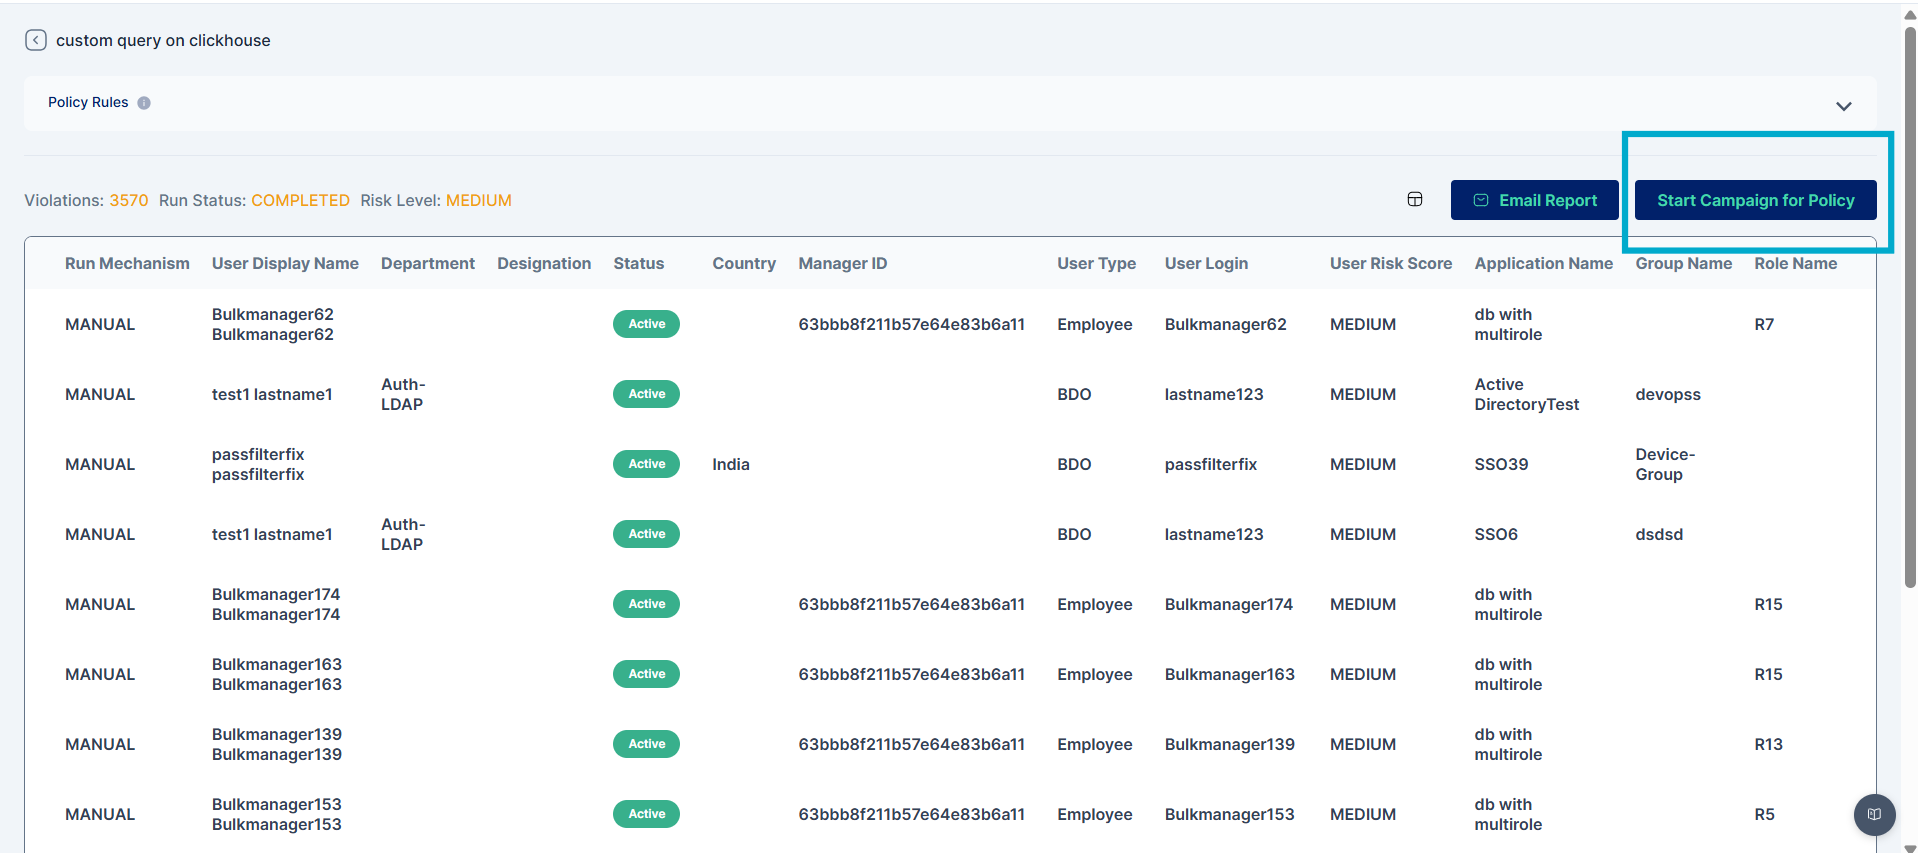This screenshot has height=853, width=1918.
Task: Select the Application Name column header
Action: pyautogui.click(x=1543, y=264)
